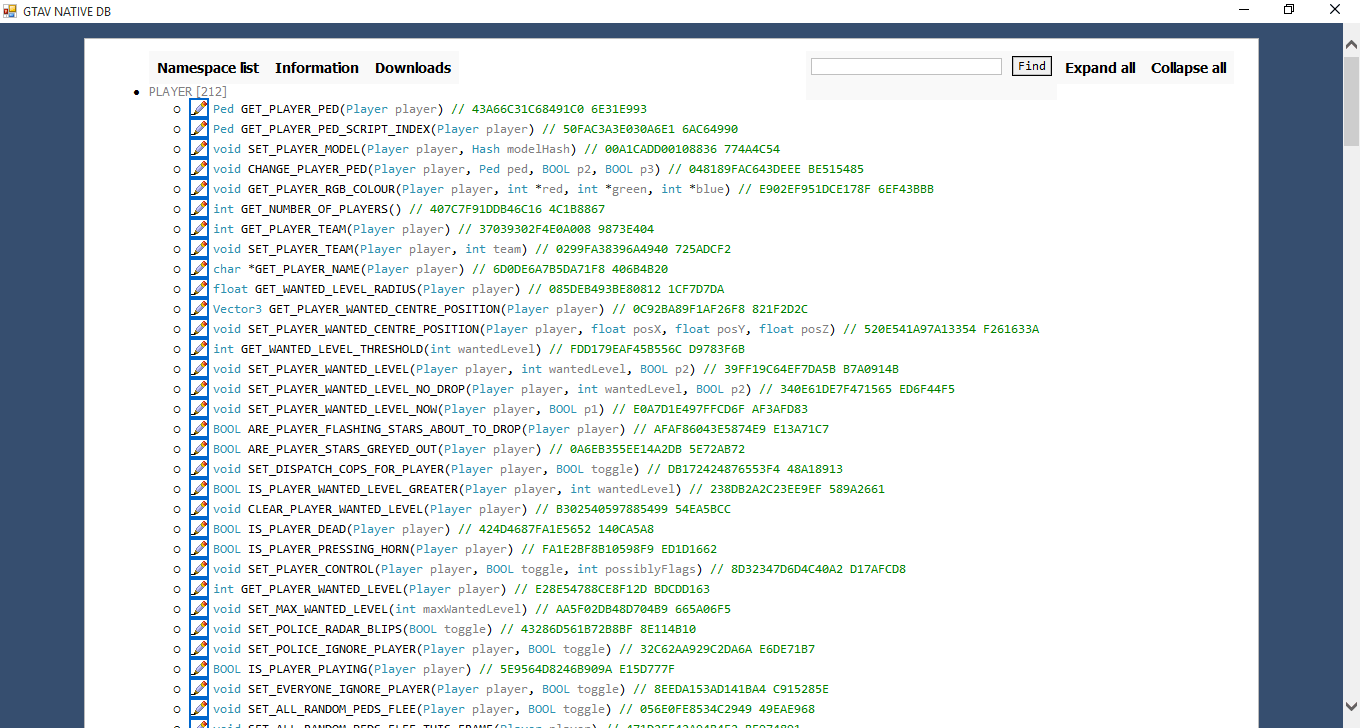Image resolution: width=1360 pixels, height=728 pixels.
Task: Click the Collapse all link
Action: (1188, 67)
